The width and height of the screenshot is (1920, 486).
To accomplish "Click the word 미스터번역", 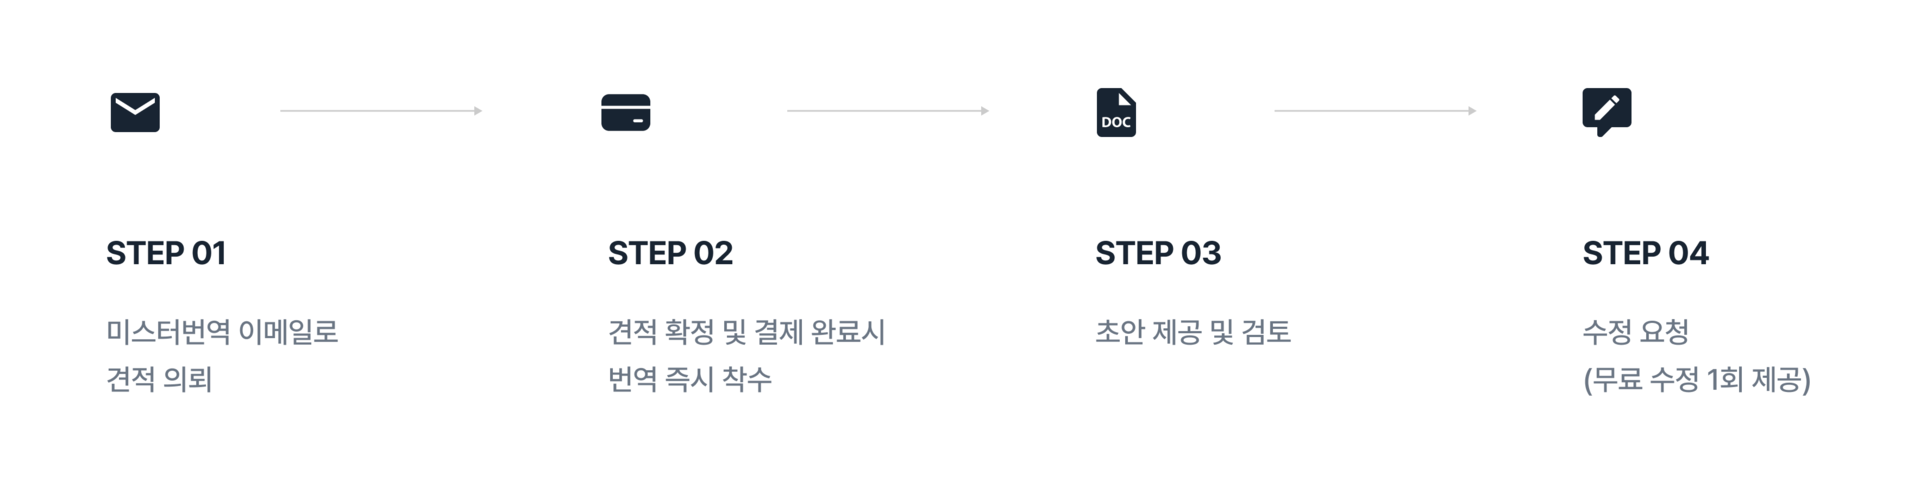I will [168, 332].
